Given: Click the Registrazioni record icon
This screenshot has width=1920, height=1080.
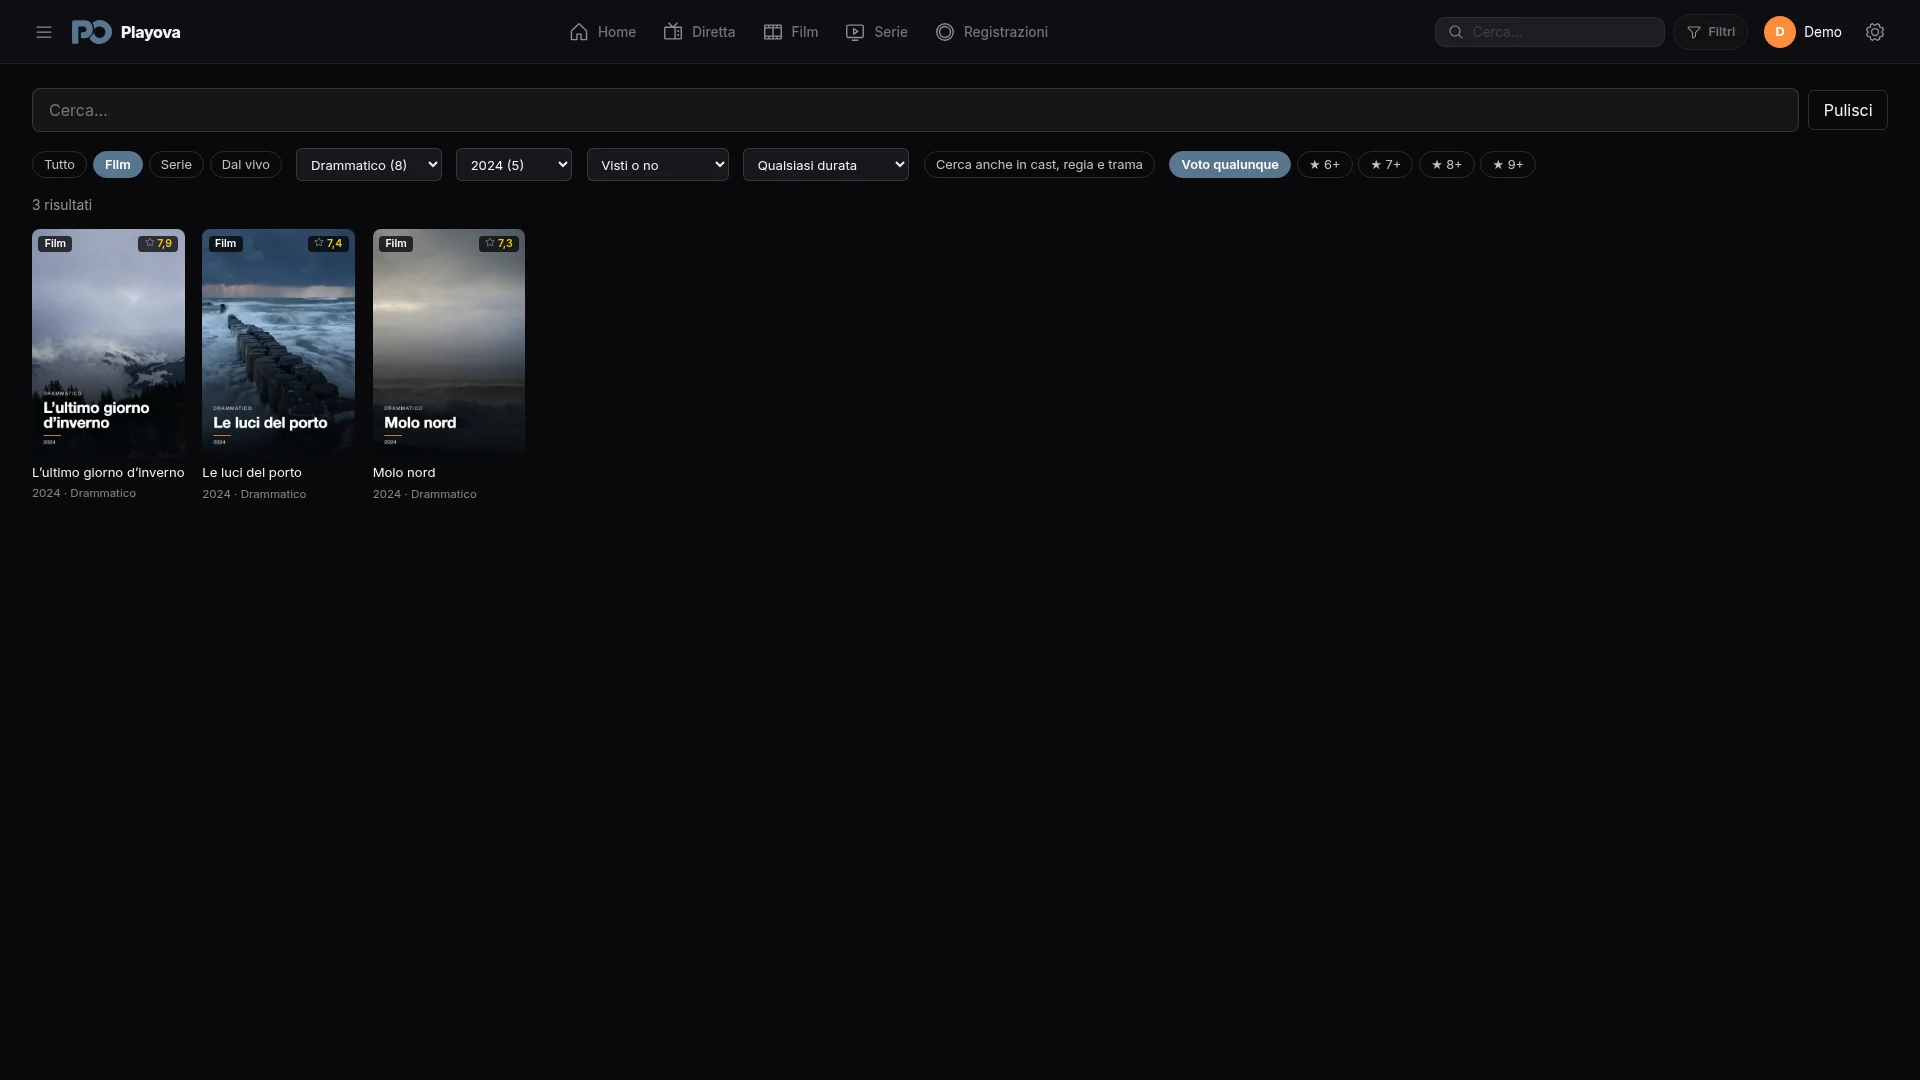Looking at the screenshot, I should (945, 32).
